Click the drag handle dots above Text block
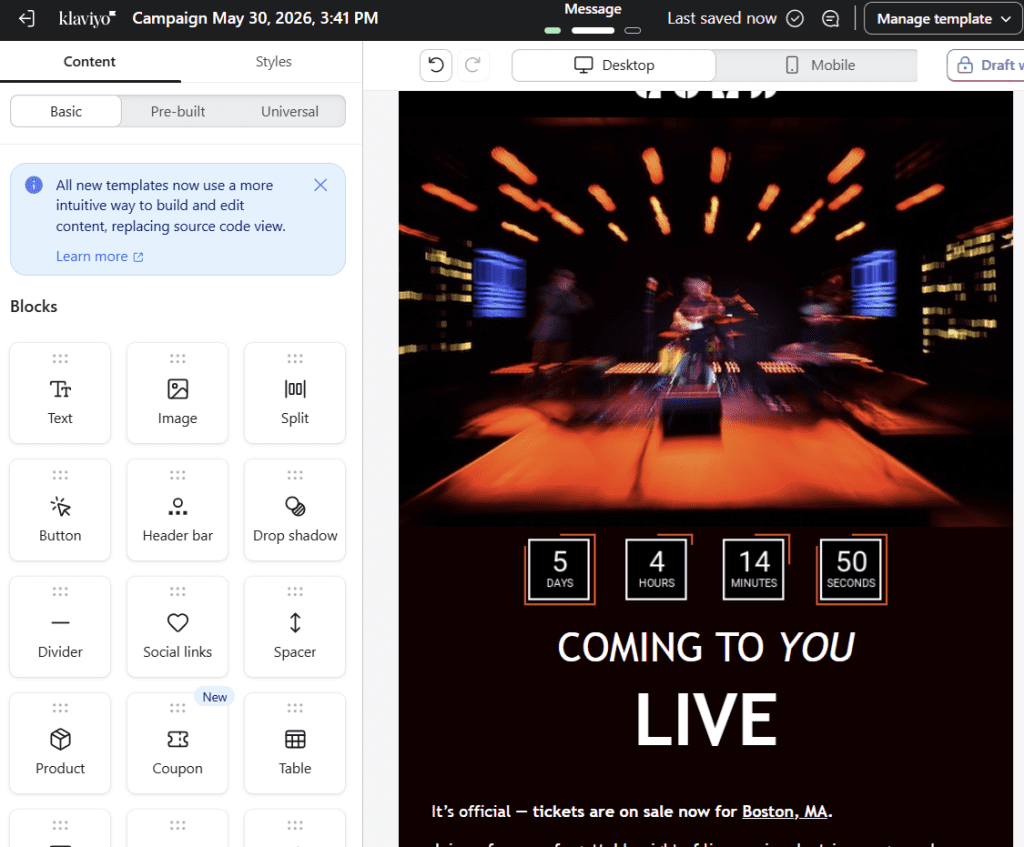The height and width of the screenshot is (847, 1024). [60, 359]
